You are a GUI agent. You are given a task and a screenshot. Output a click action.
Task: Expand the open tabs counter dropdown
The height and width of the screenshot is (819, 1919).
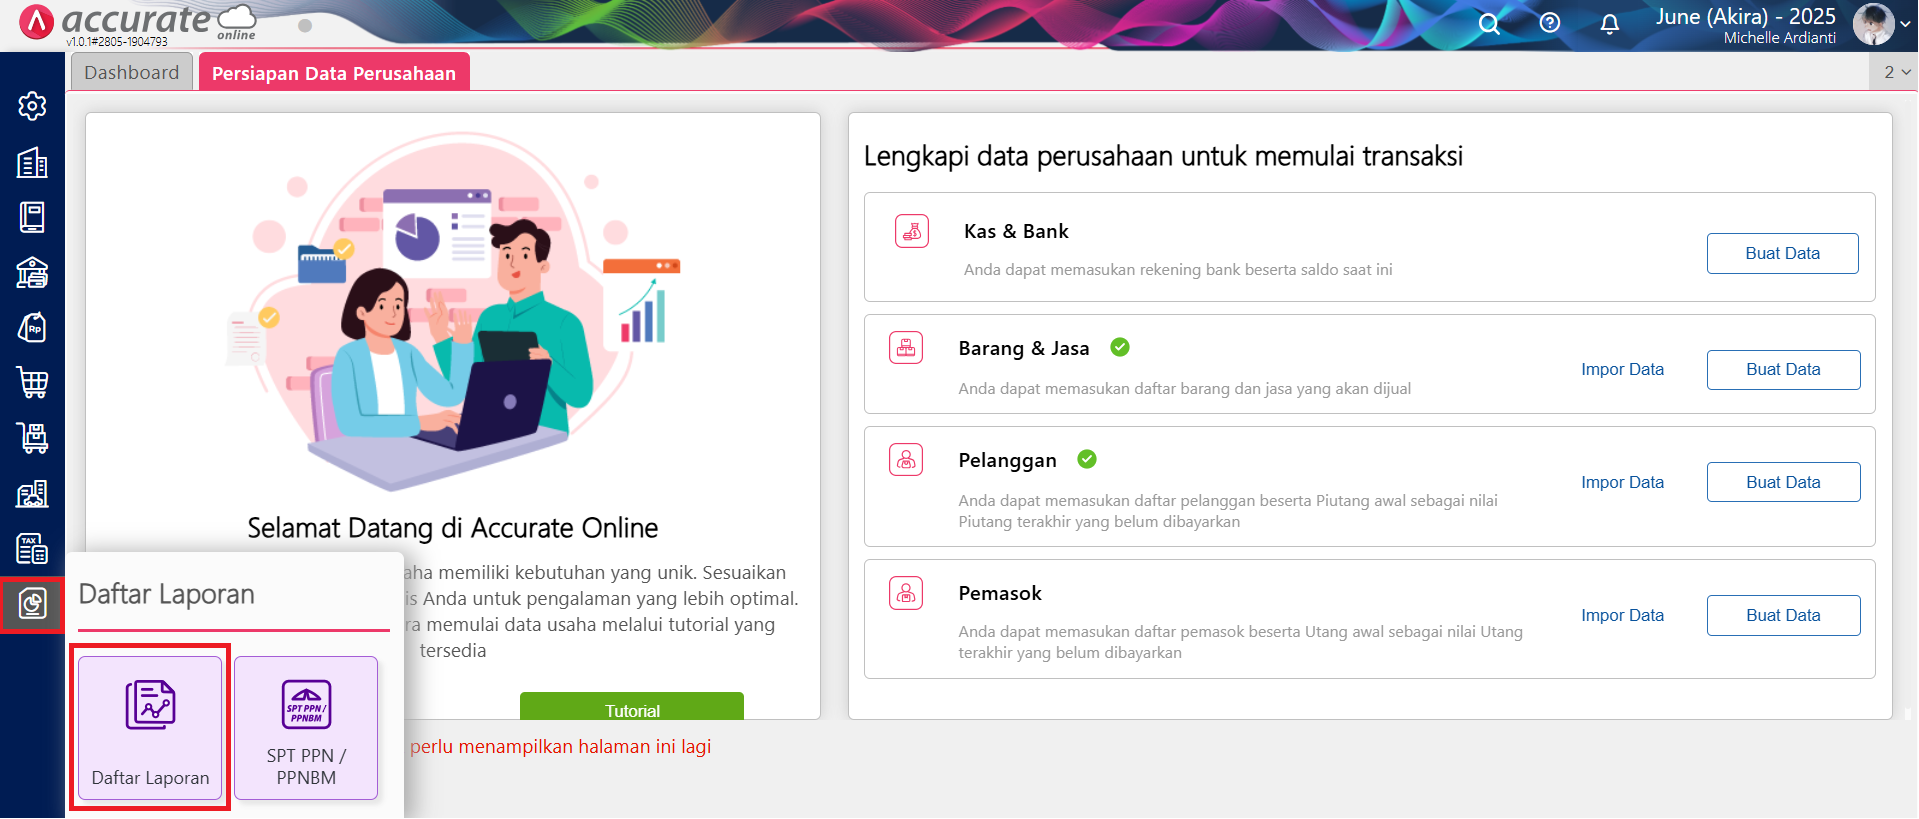coord(1897,72)
